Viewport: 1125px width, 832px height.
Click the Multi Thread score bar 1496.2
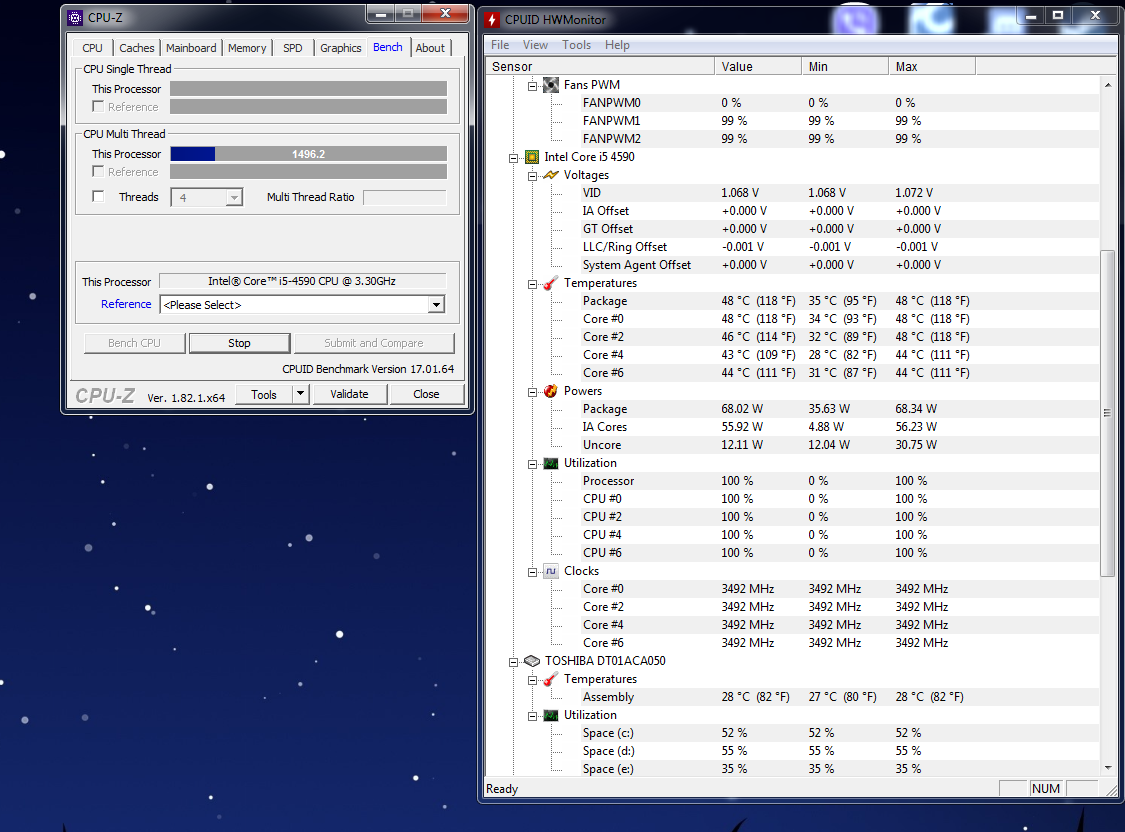click(x=309, y=154)
